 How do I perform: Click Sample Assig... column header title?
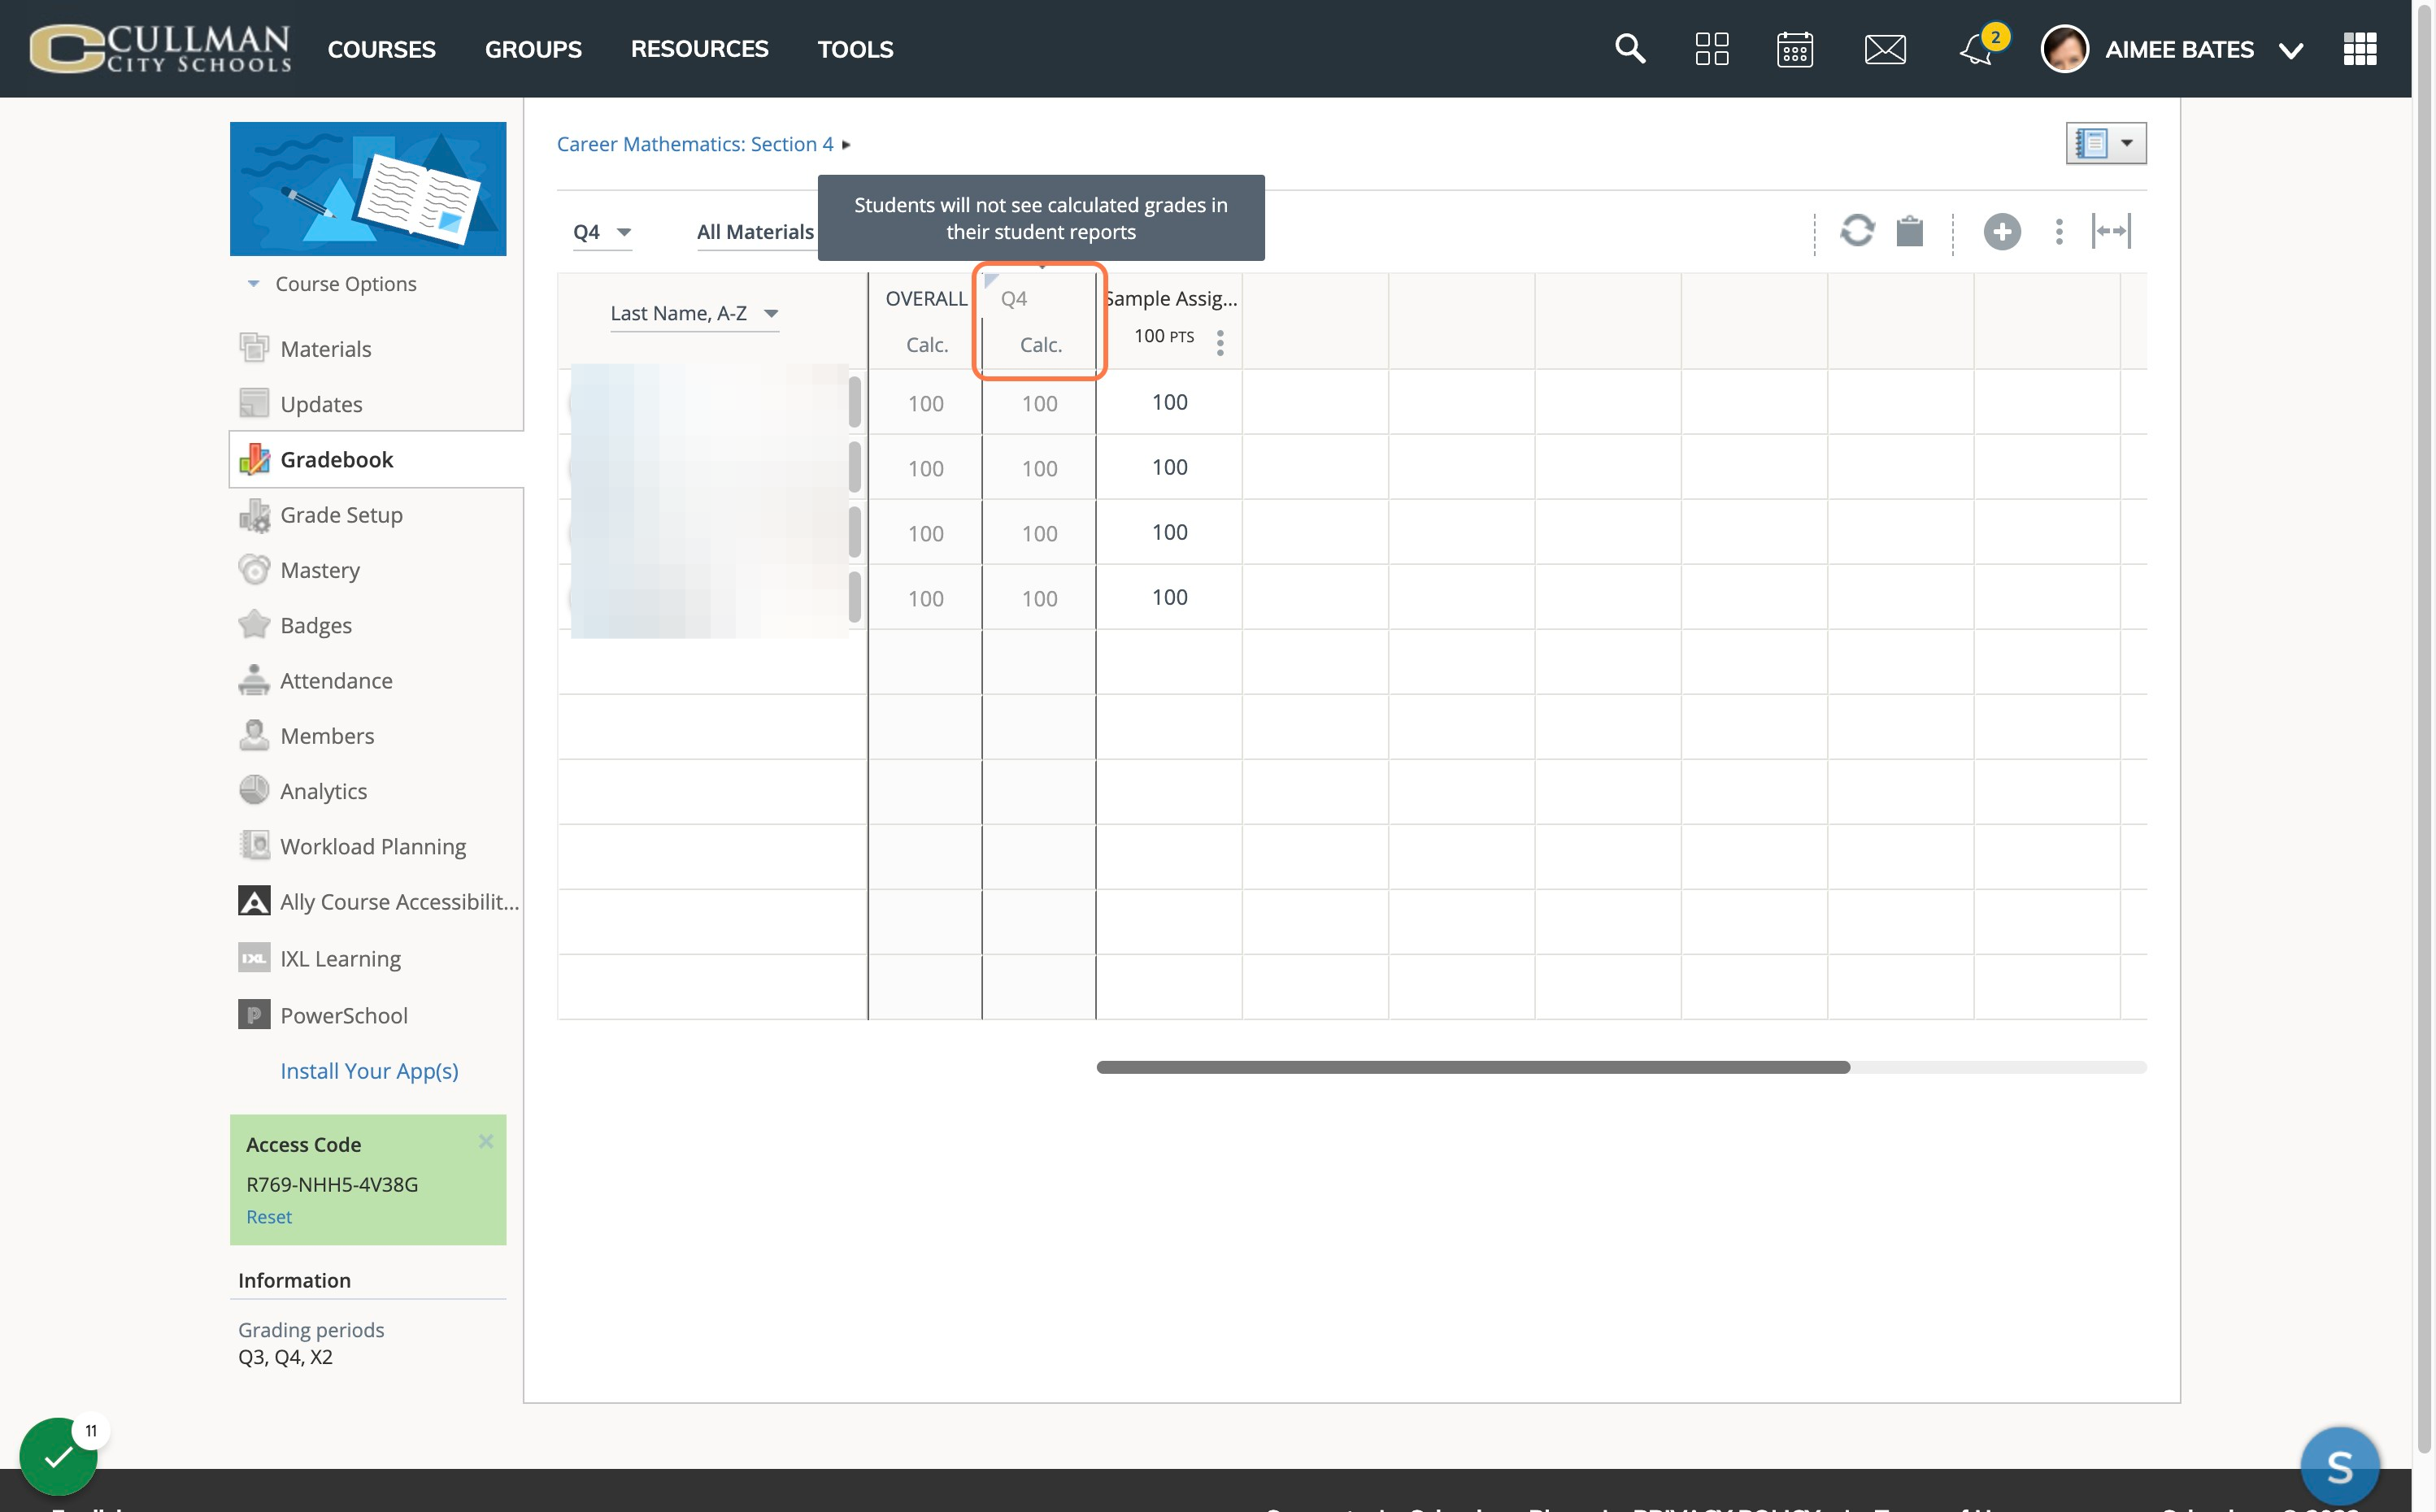[1170, 298]
